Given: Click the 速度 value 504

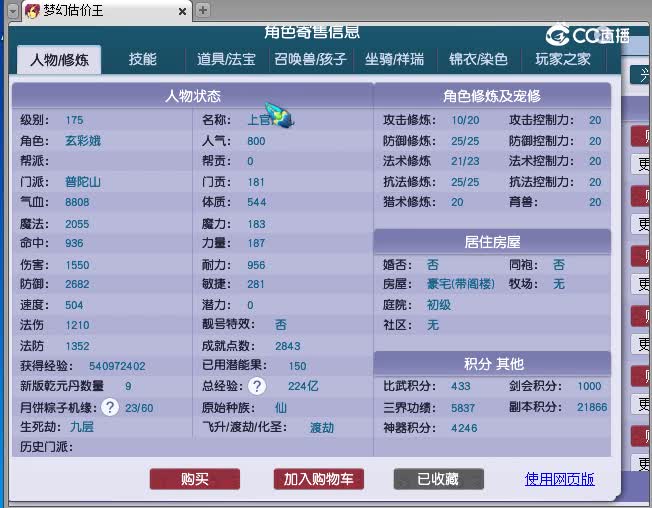Looking at the screenshot, I should pos(74,305).
